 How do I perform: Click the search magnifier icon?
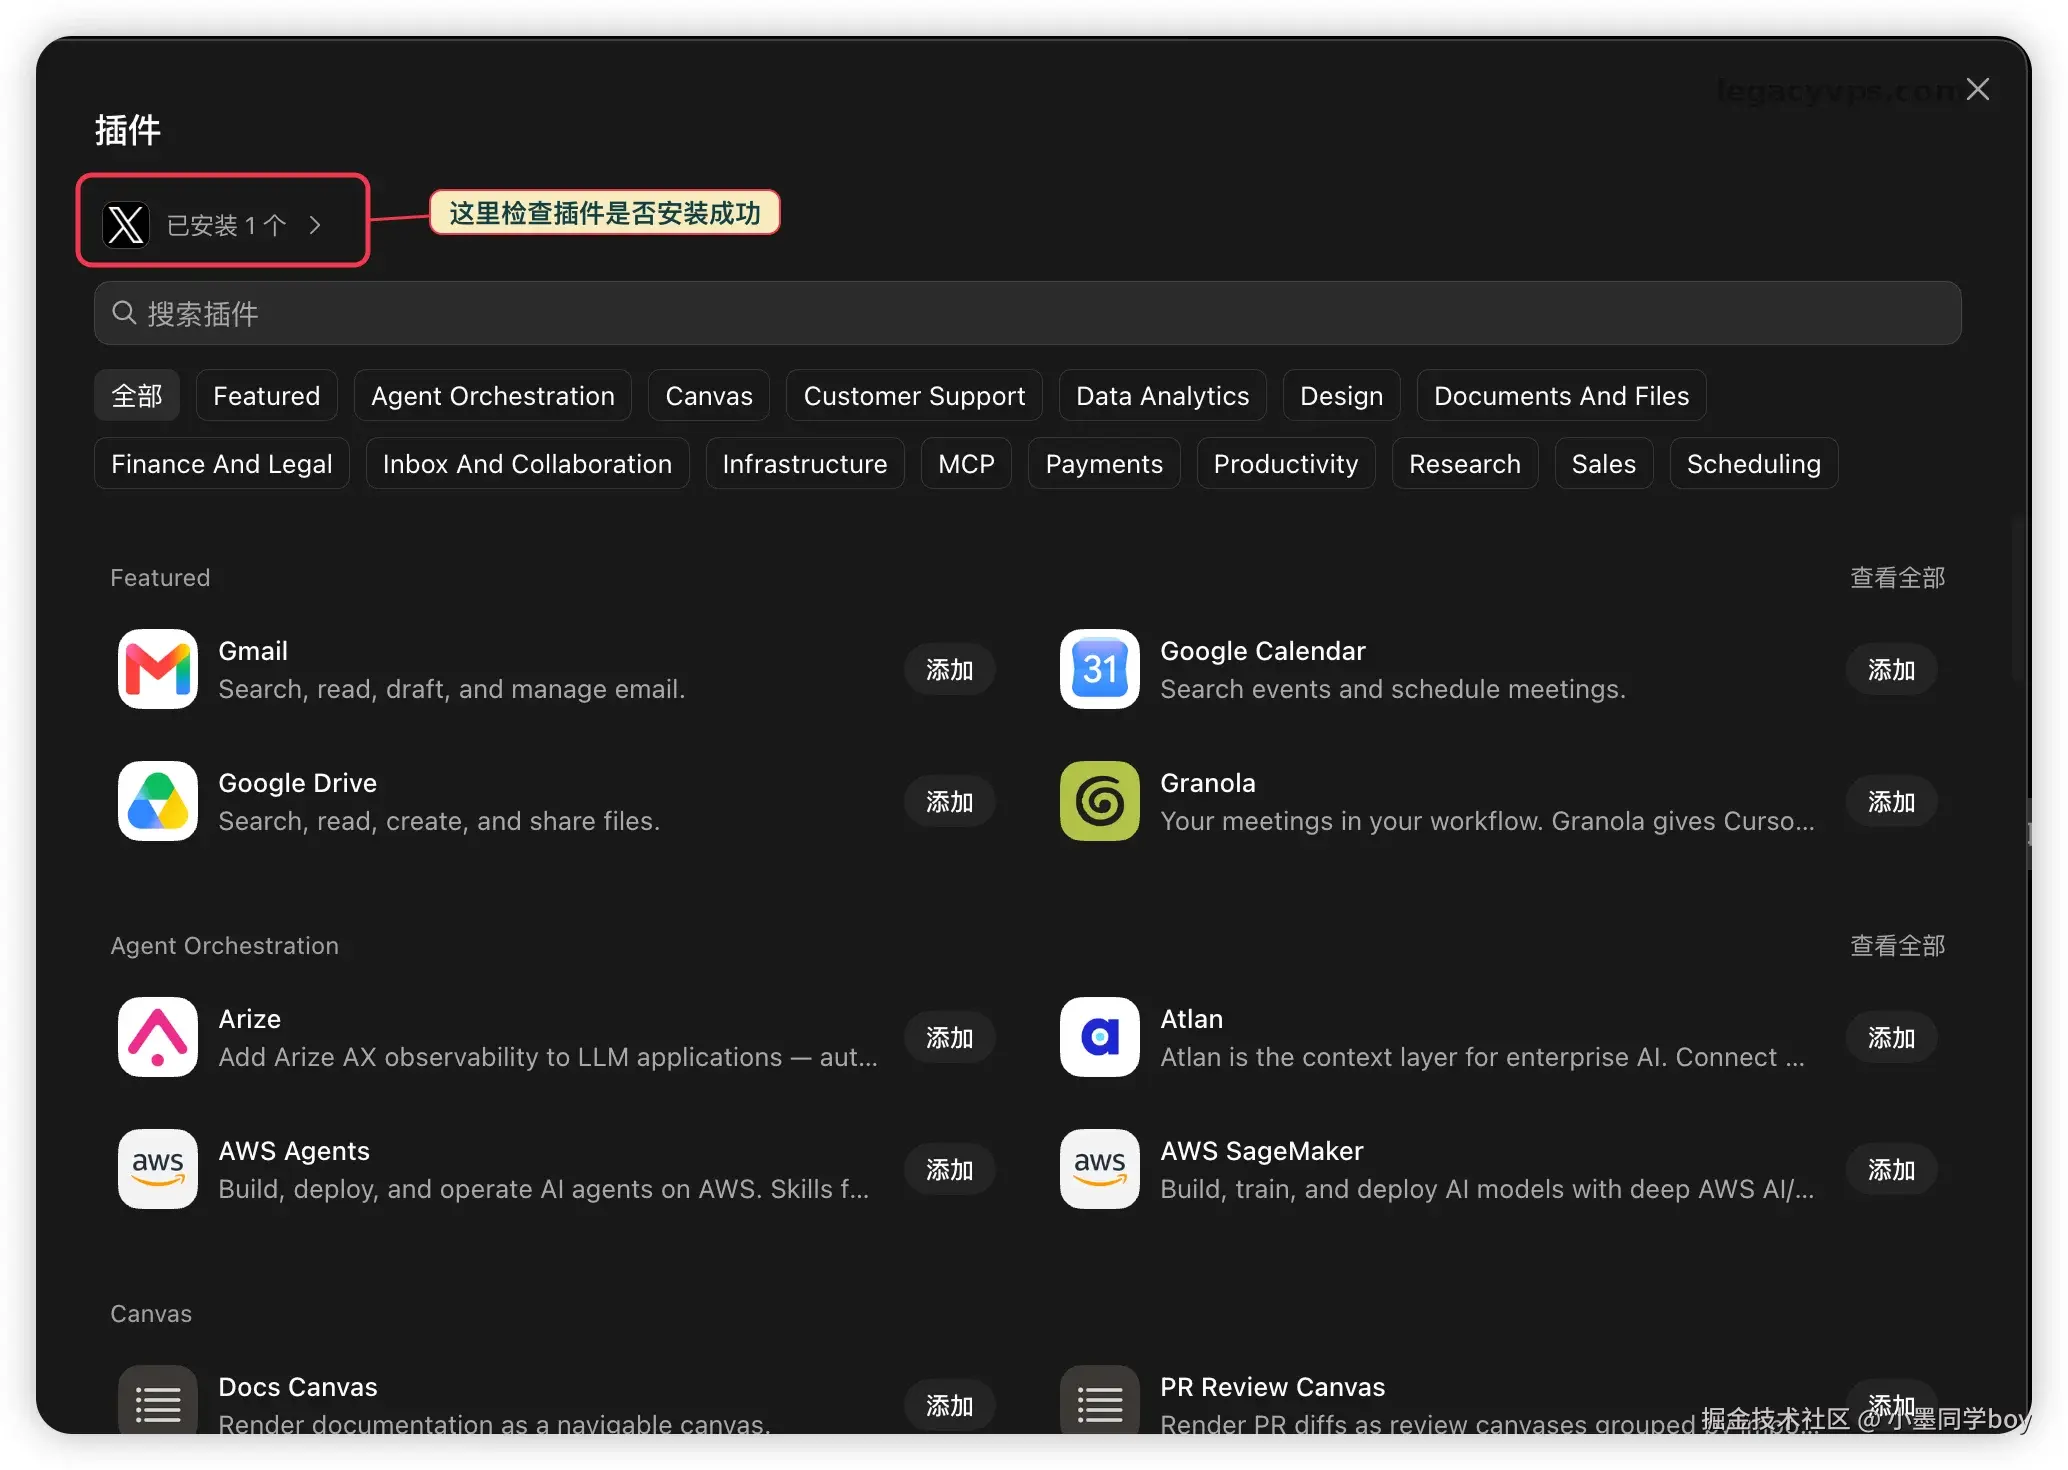(124, 313)
